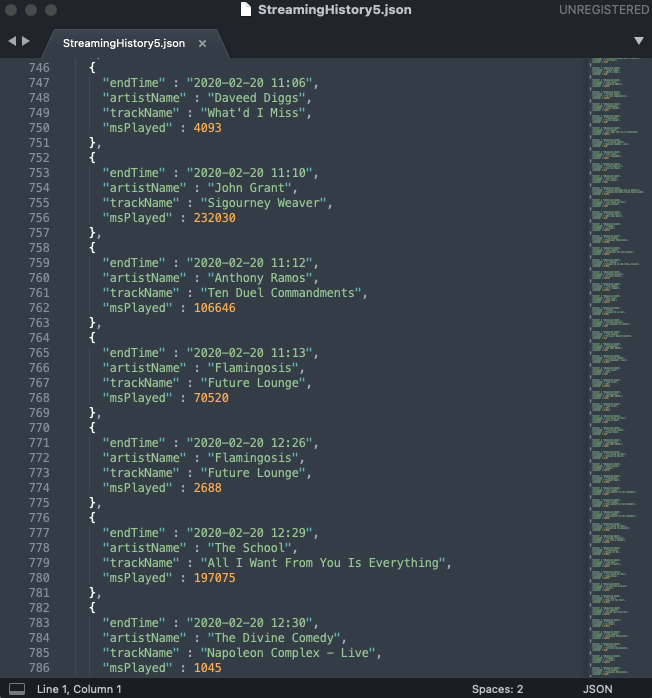Screen dimensions: 652x698
Task: Click the endTime value "2020-02-20 11:12"
Action: (x=250, y=263)
